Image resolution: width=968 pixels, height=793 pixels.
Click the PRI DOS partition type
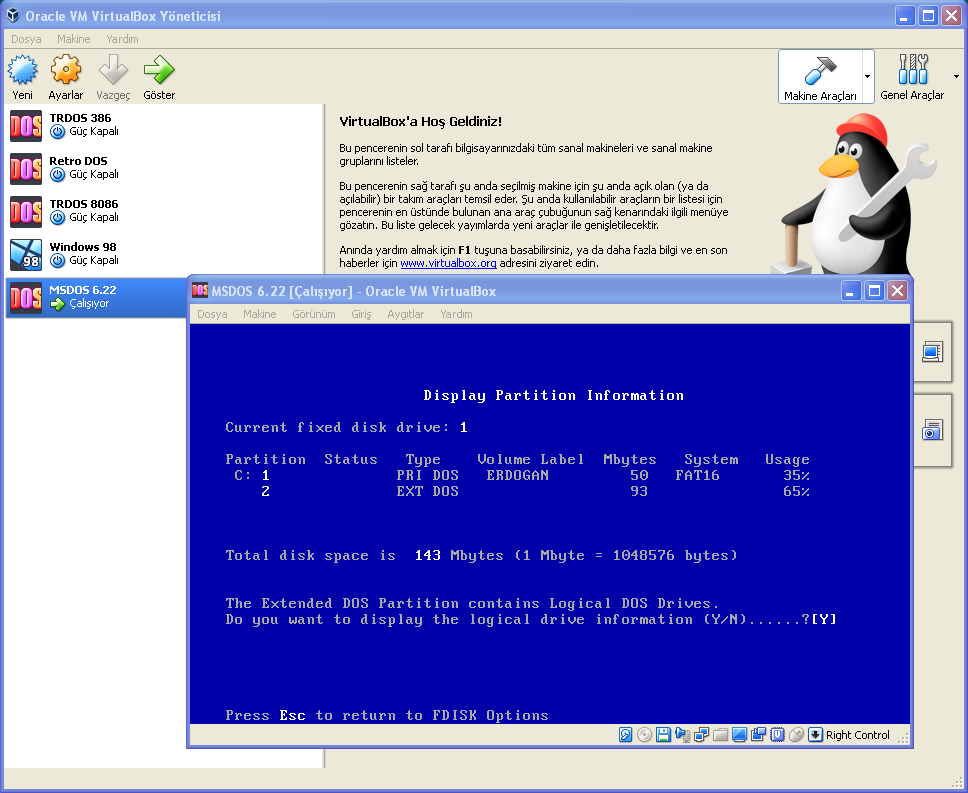click(427, 475)
